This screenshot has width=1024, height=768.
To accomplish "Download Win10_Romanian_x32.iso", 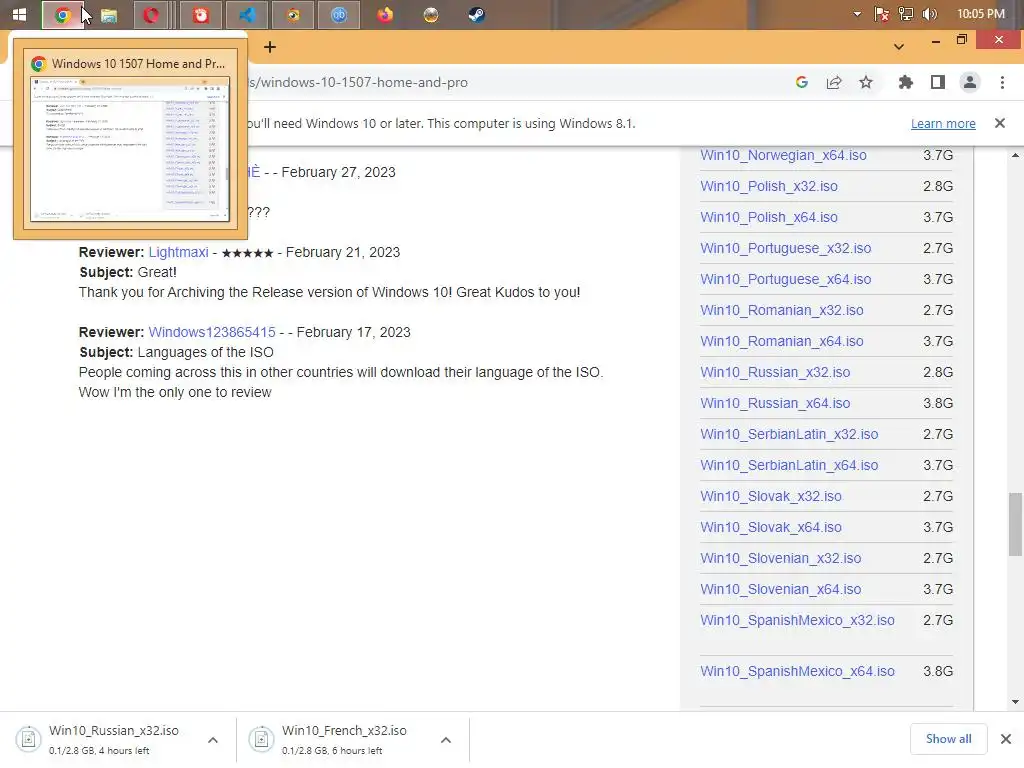I will 782,310.
